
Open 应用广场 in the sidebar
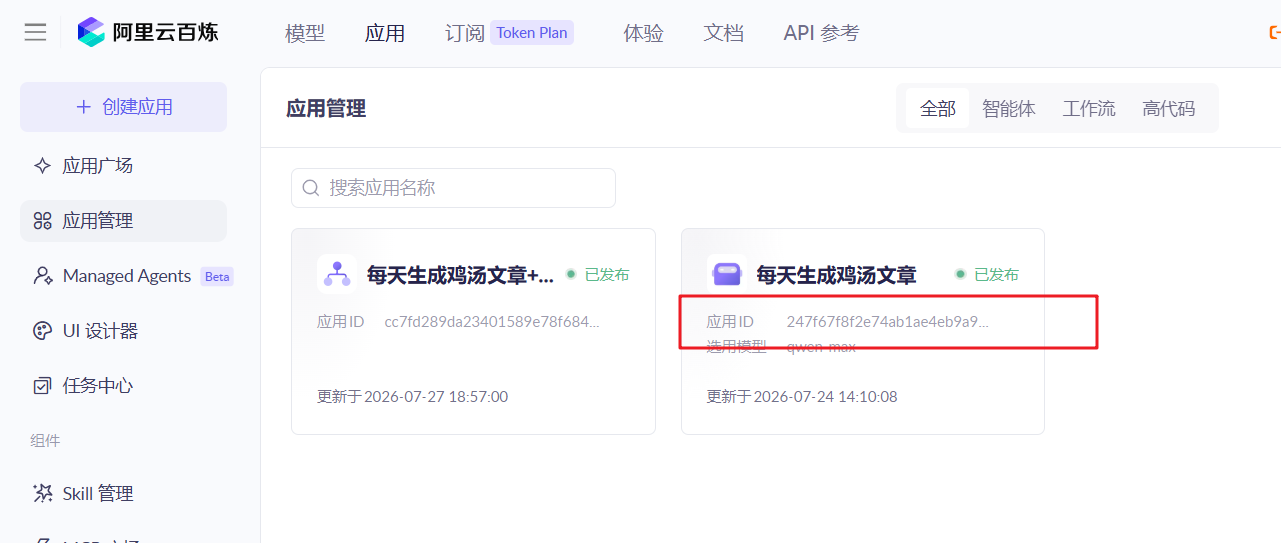[x=123, y=166]
